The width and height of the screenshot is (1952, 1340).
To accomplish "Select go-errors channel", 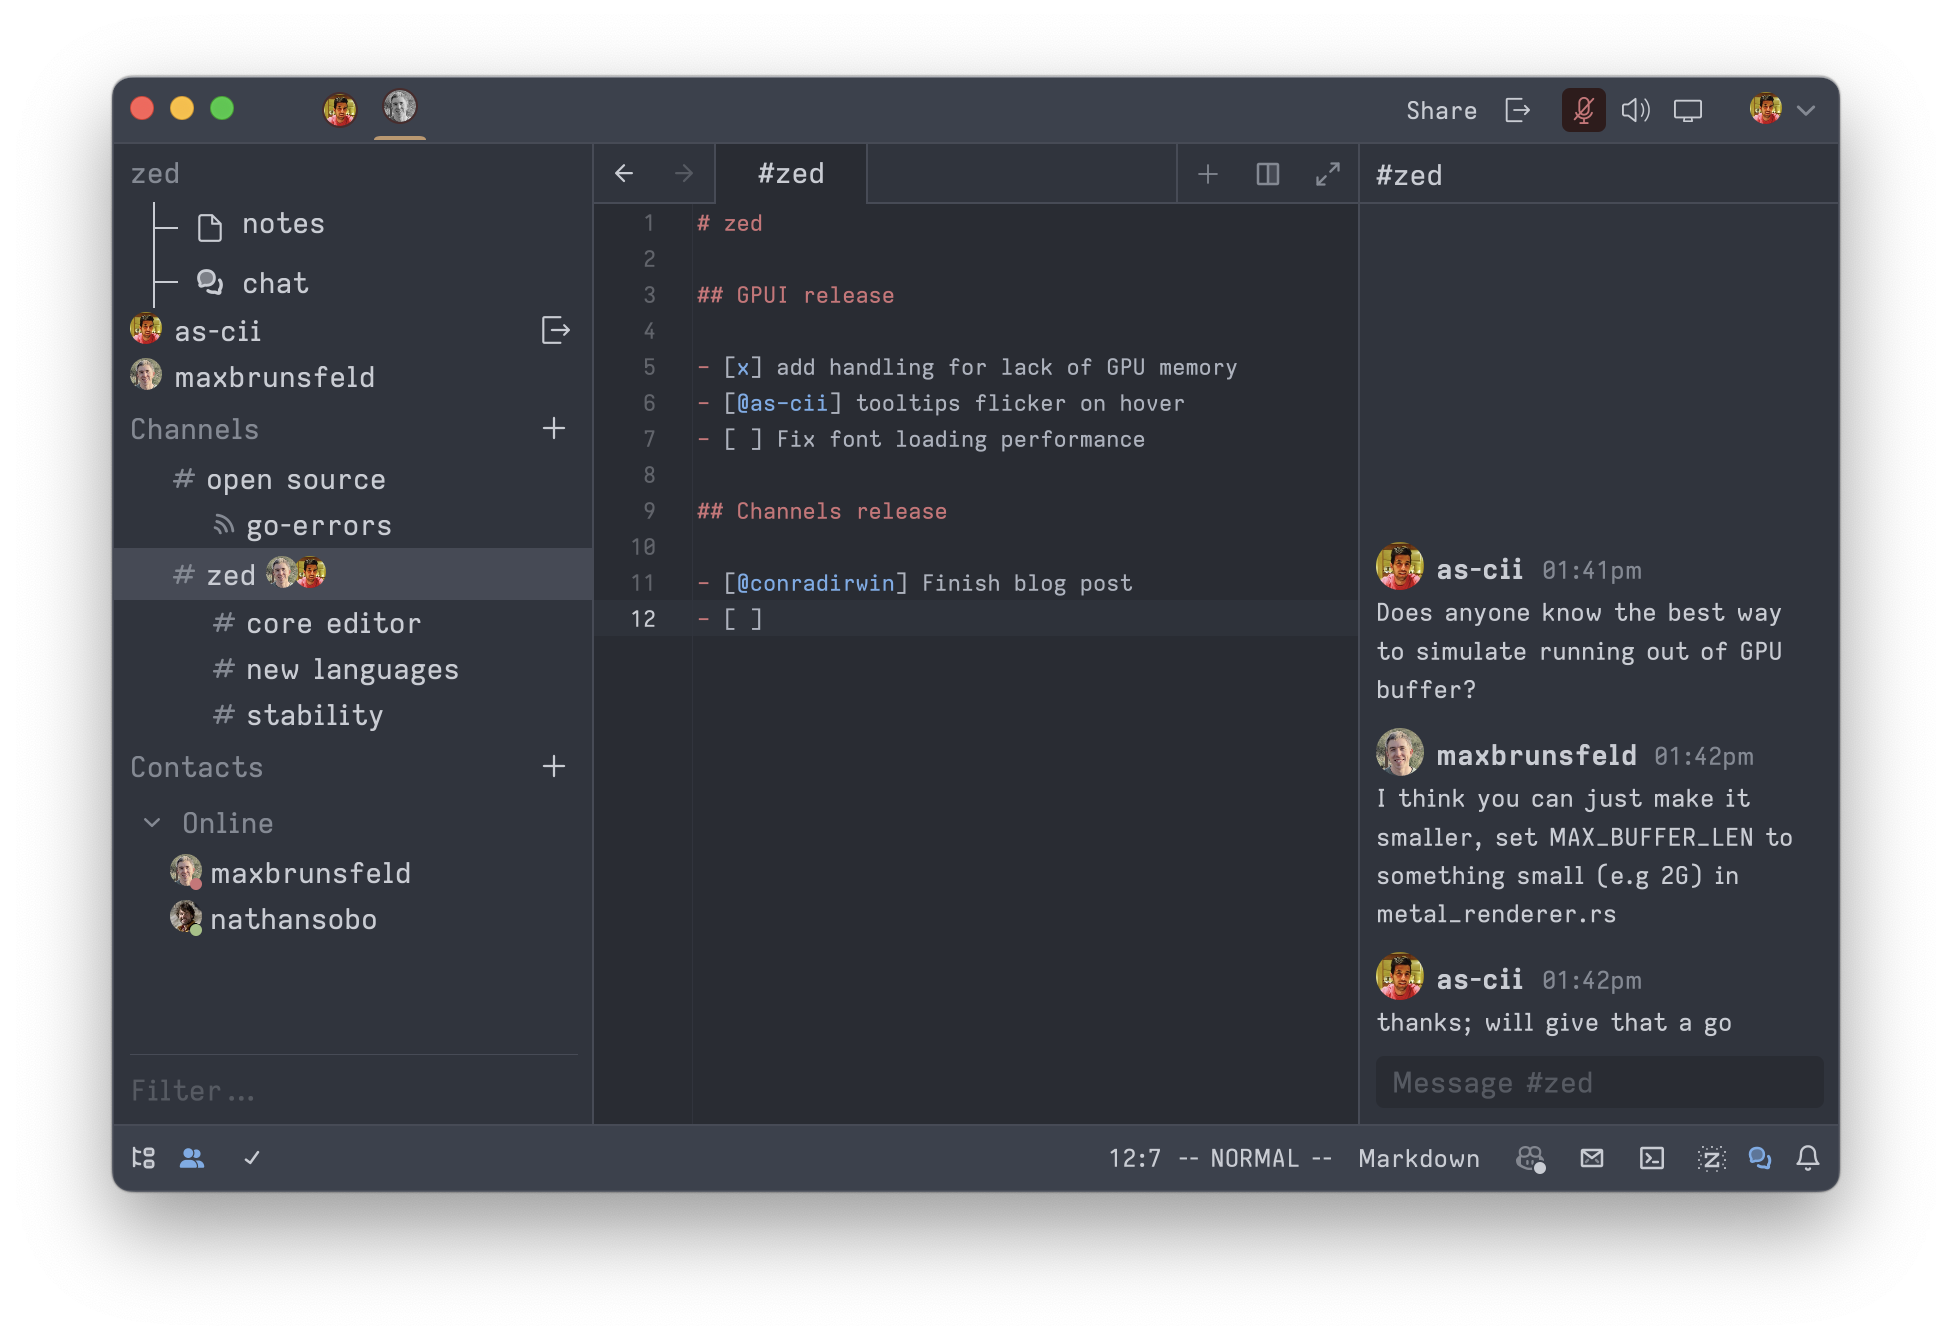I will 317,527.
